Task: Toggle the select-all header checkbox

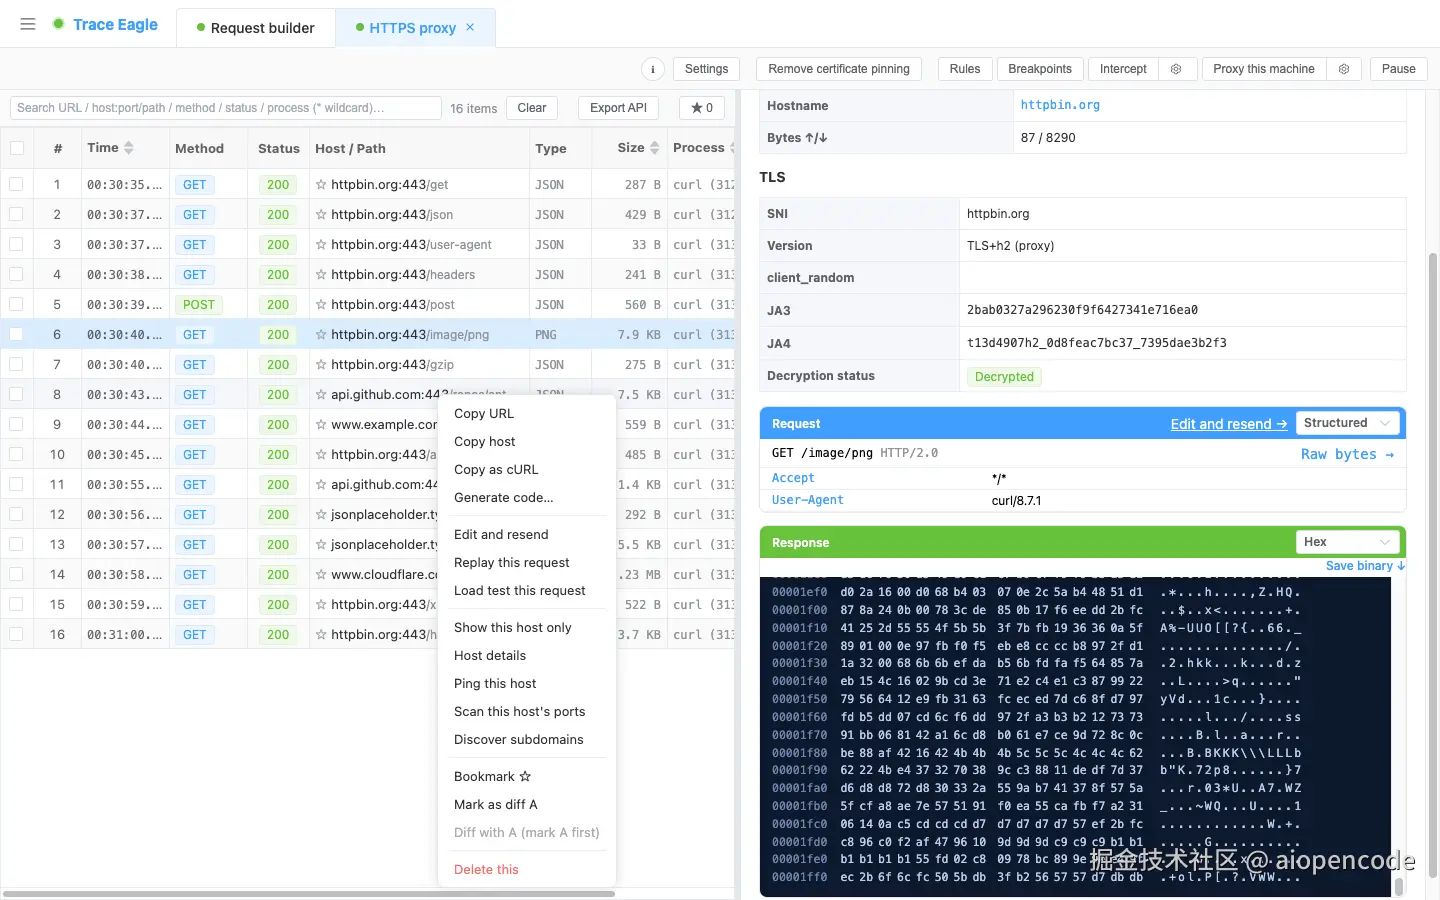Action: tap(17, 148)
